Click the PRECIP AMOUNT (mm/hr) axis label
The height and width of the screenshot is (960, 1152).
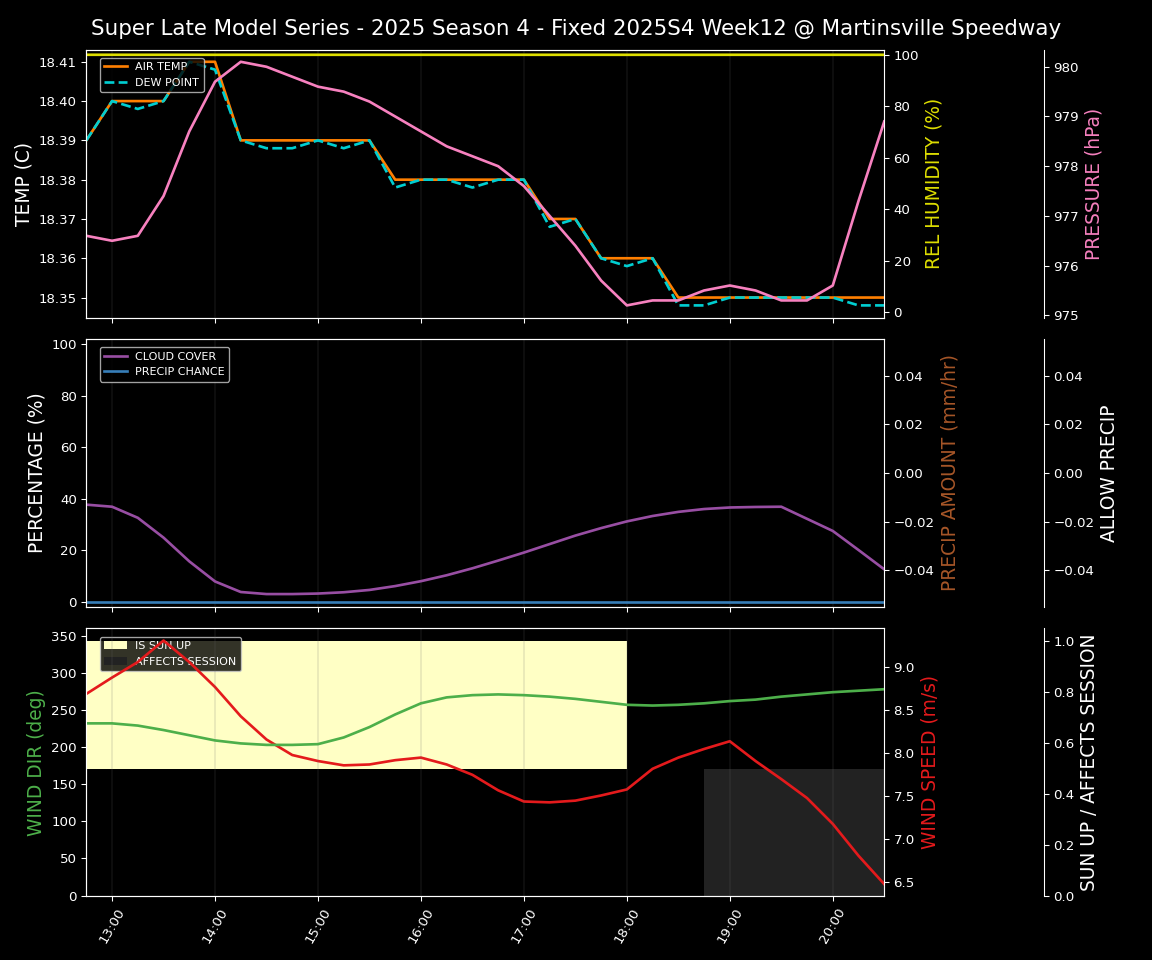949,473
